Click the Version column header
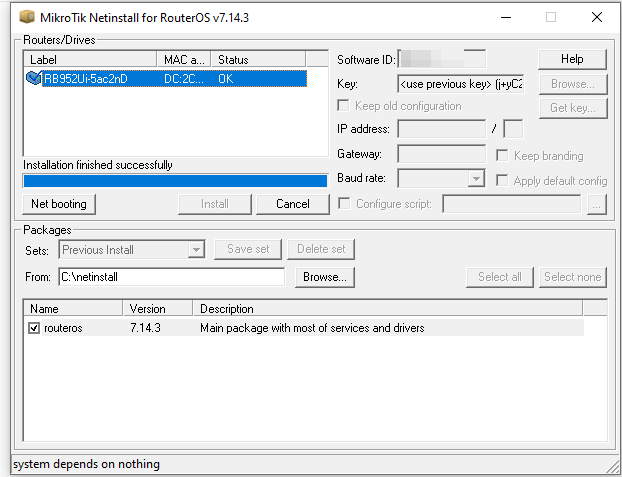 click(158, 308)
